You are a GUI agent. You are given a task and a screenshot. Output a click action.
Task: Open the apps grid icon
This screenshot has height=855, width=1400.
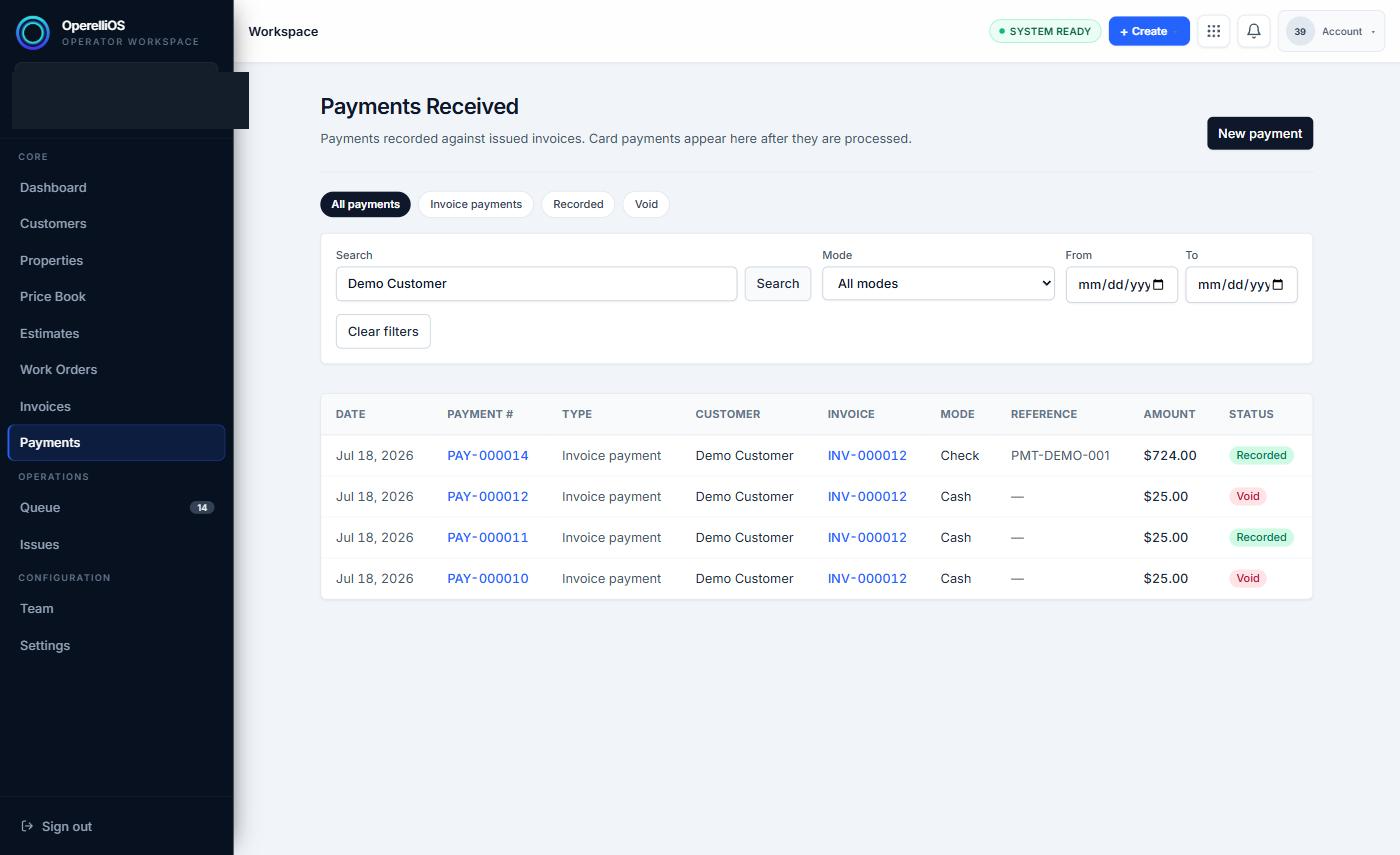[1213, 31]
